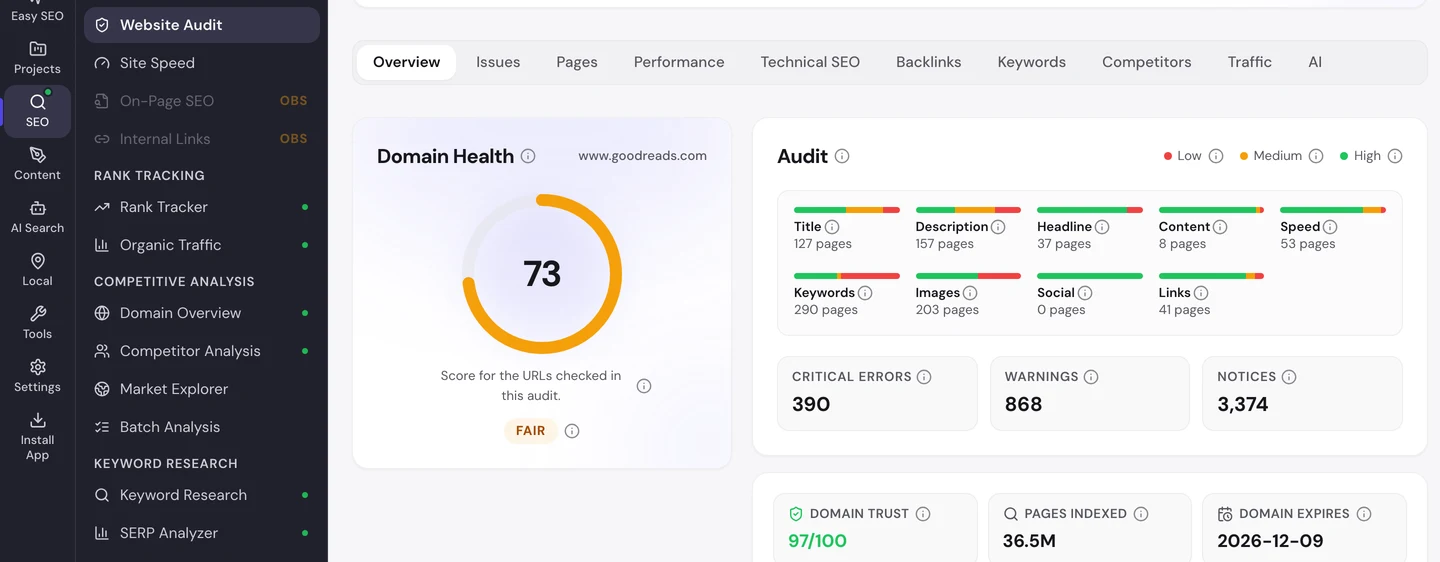This screenshot has width=1440, height=562.
Task: Click info icon next to Medium legend
Action: 1316,156
